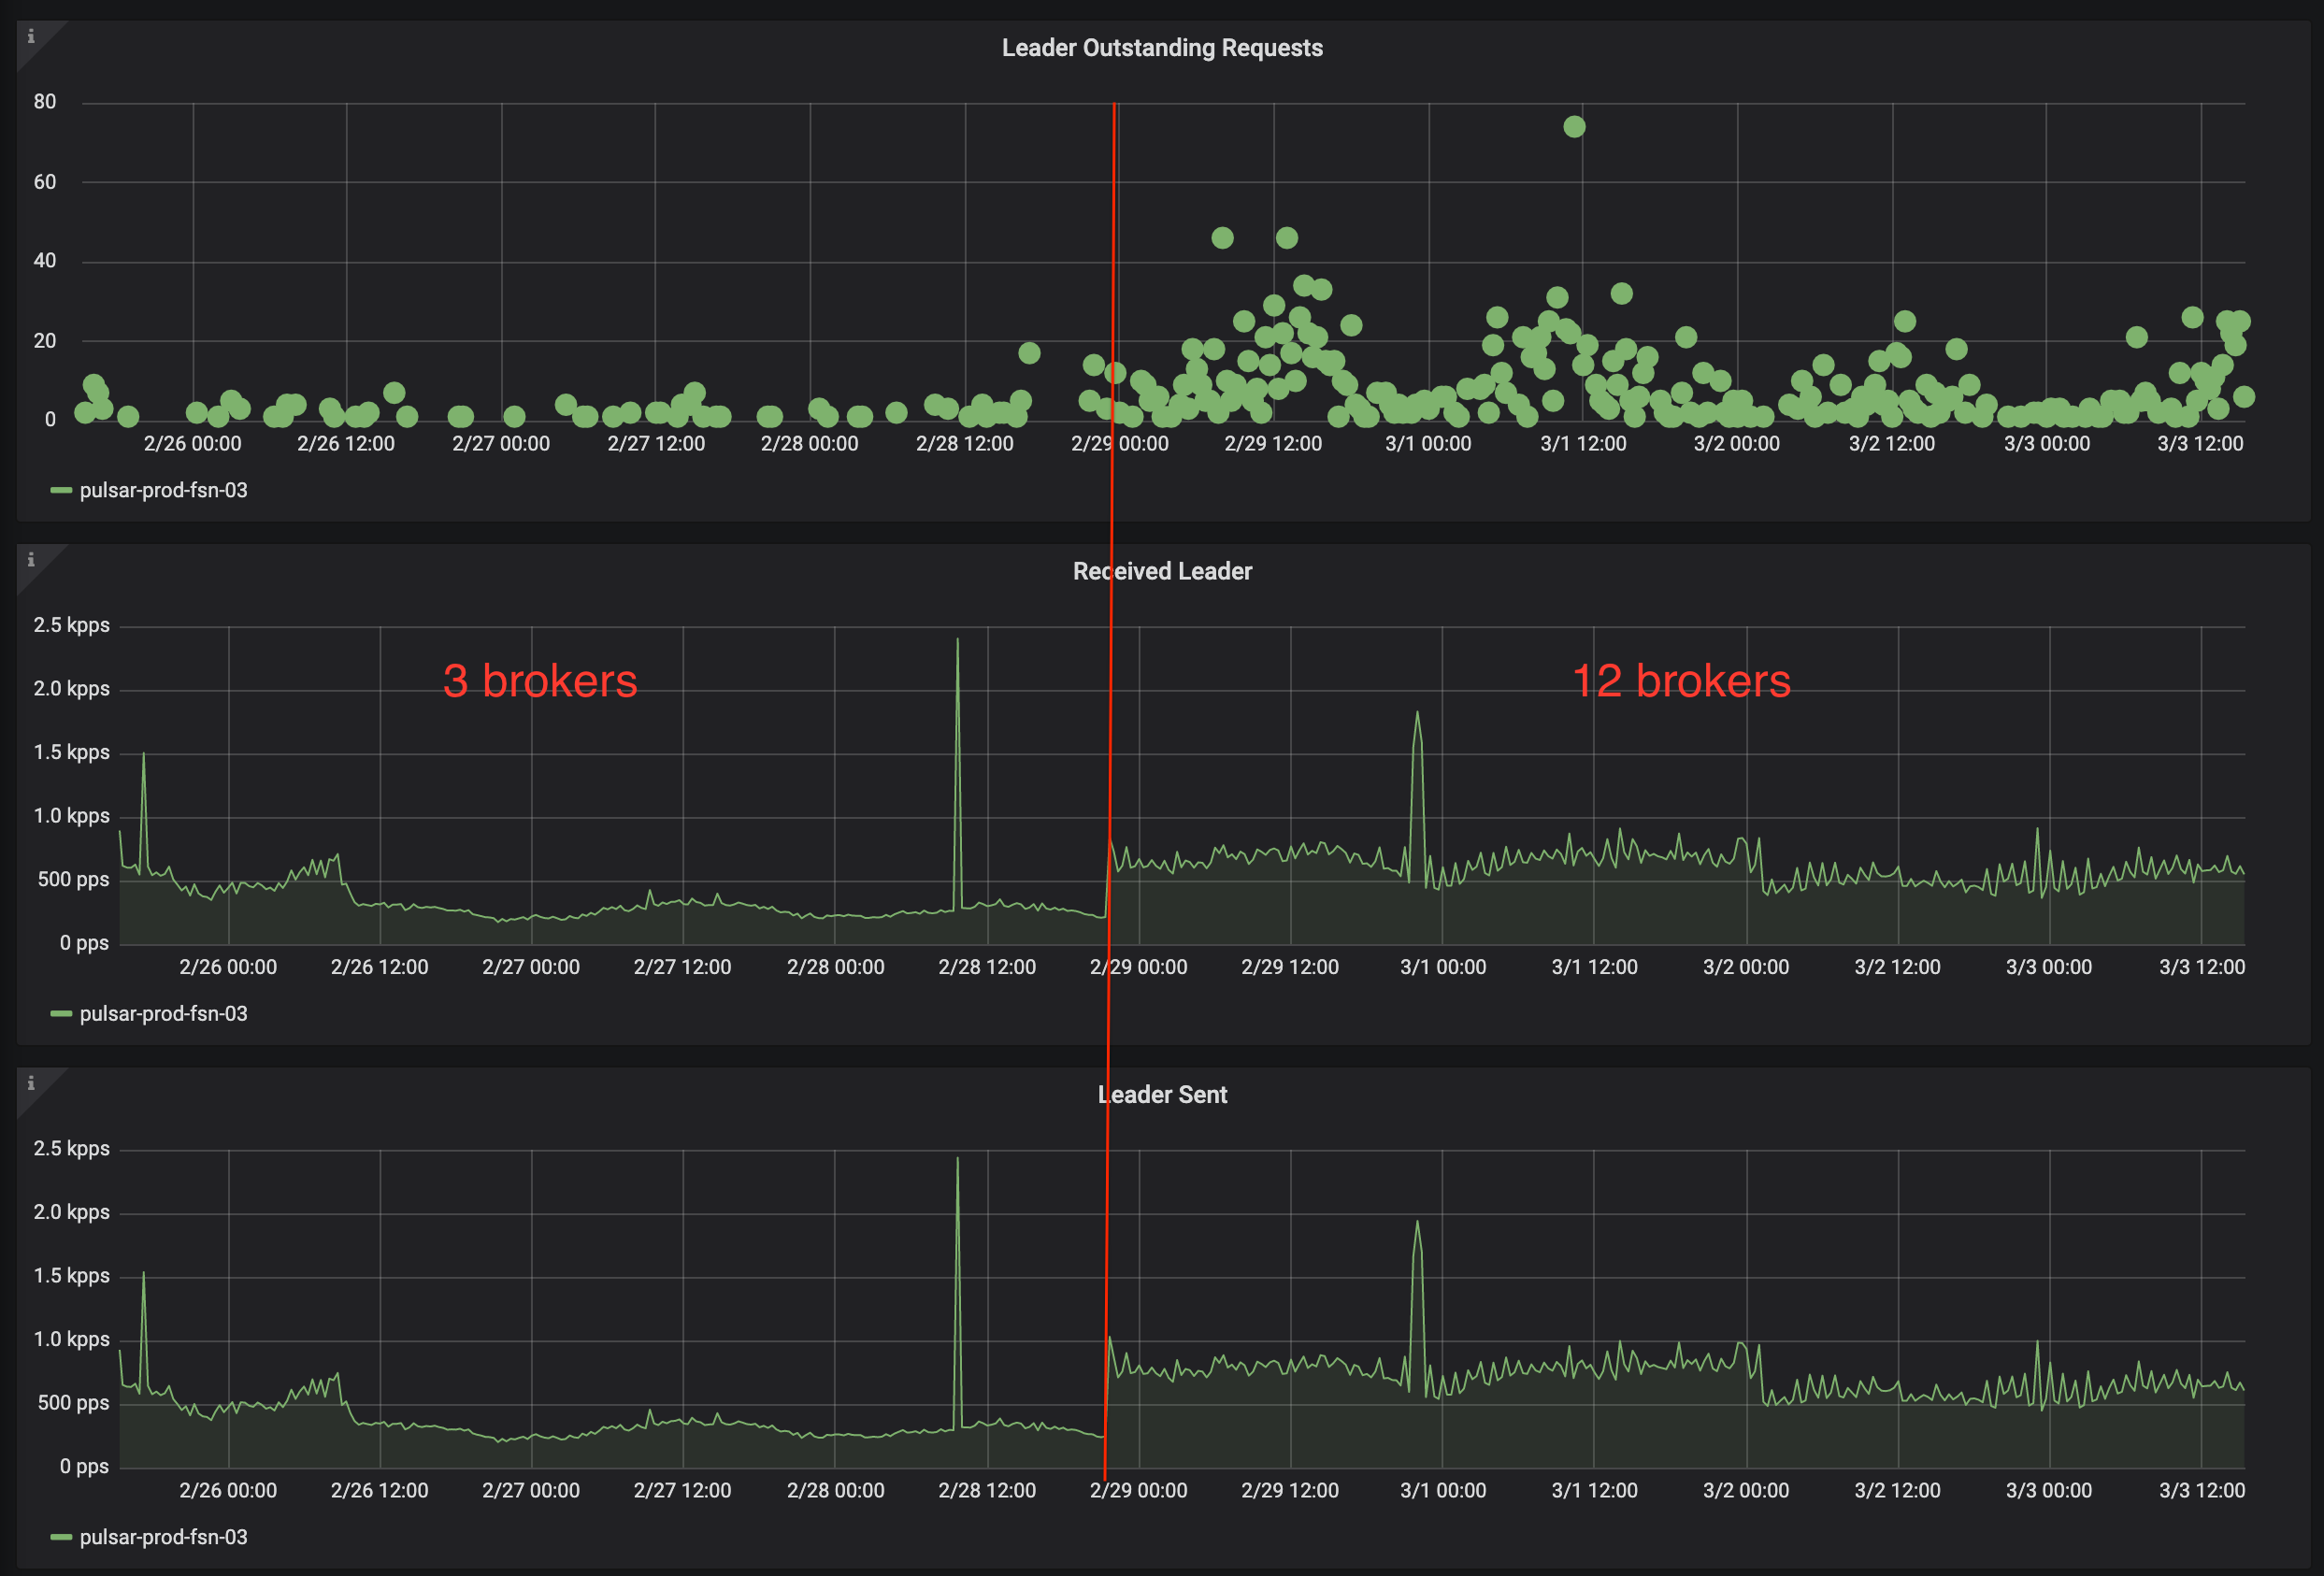
Task: Click the info icon on Received Leader panel
Action: [x=31, y=560]
